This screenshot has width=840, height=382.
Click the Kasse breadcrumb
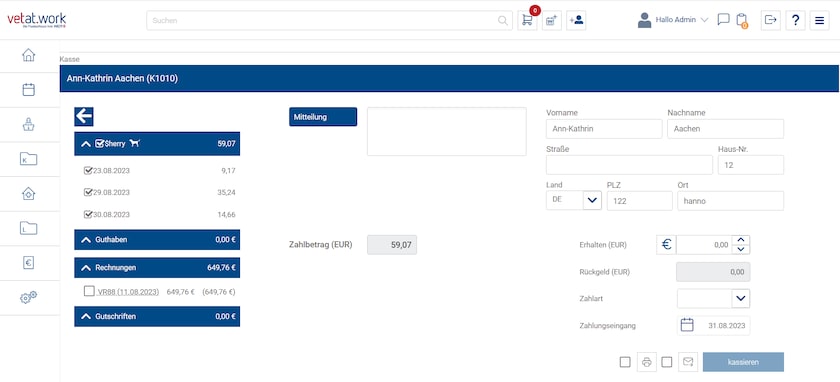coord(70,59)
